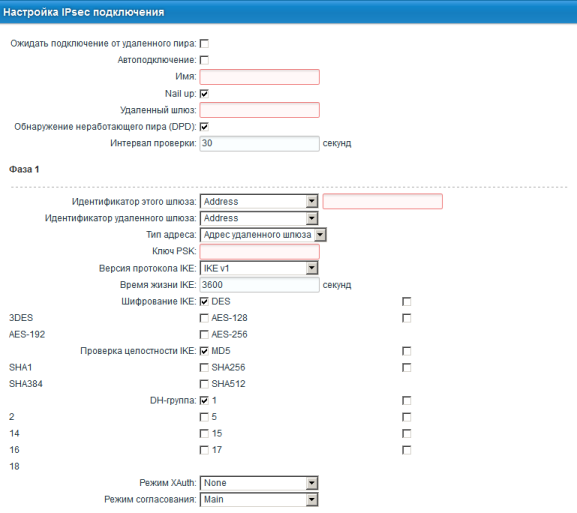Focus the Удаленный шлюз text field
This screenshot has width=577, height=513.
(259, 110)
